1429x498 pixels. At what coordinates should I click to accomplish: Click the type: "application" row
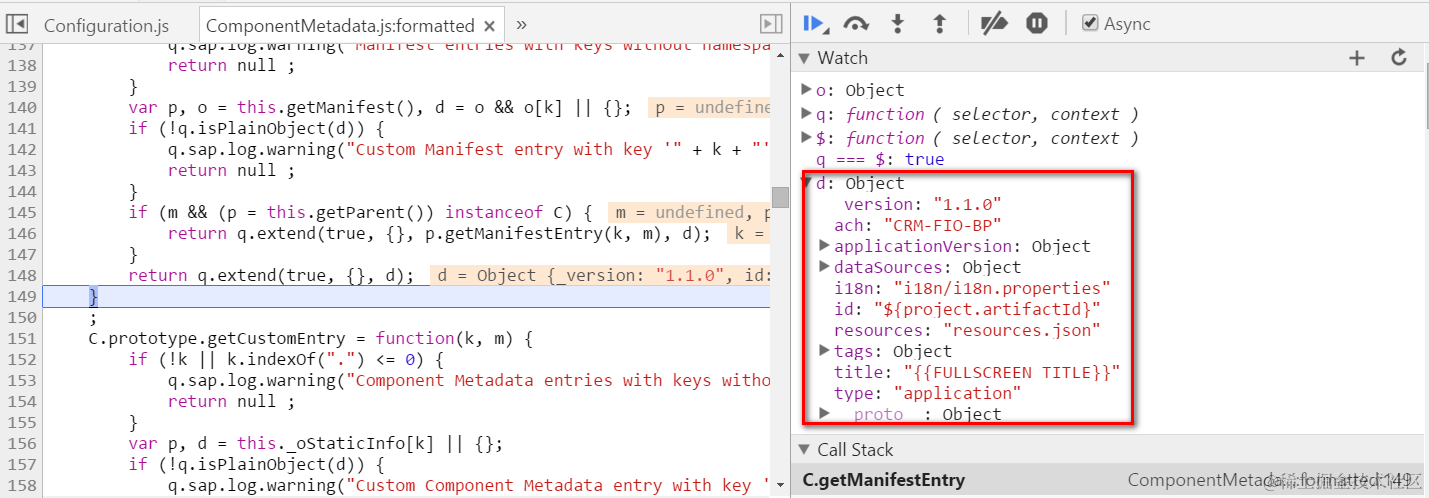pyautogui.click(x=928, y=393)
